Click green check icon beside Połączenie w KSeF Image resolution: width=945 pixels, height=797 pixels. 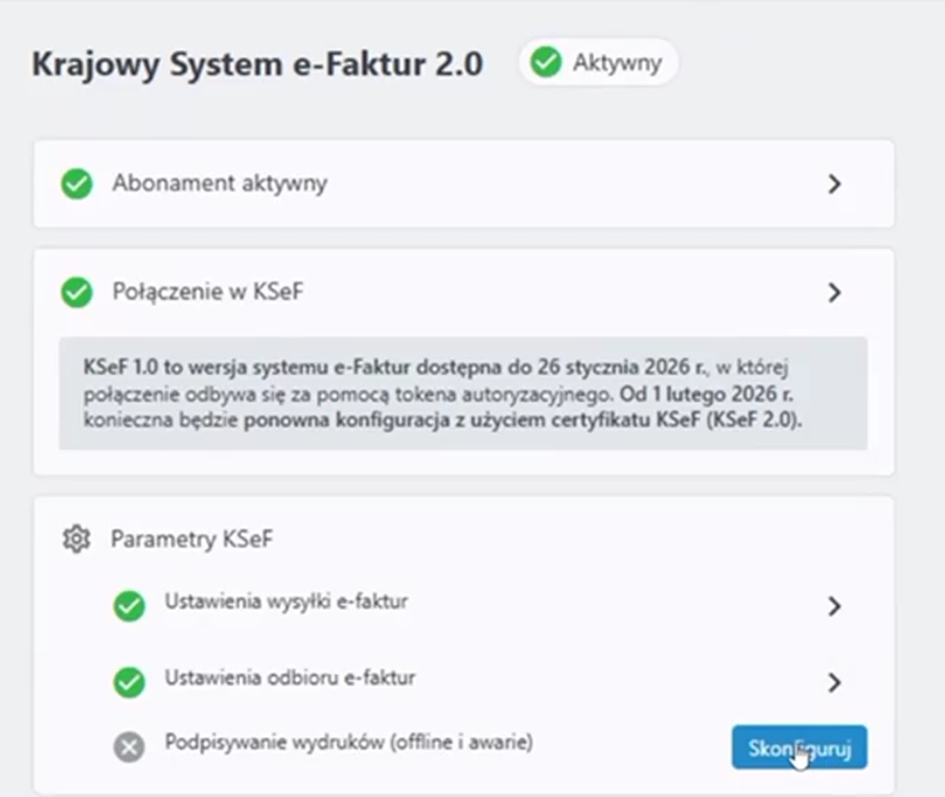[77, 293]
